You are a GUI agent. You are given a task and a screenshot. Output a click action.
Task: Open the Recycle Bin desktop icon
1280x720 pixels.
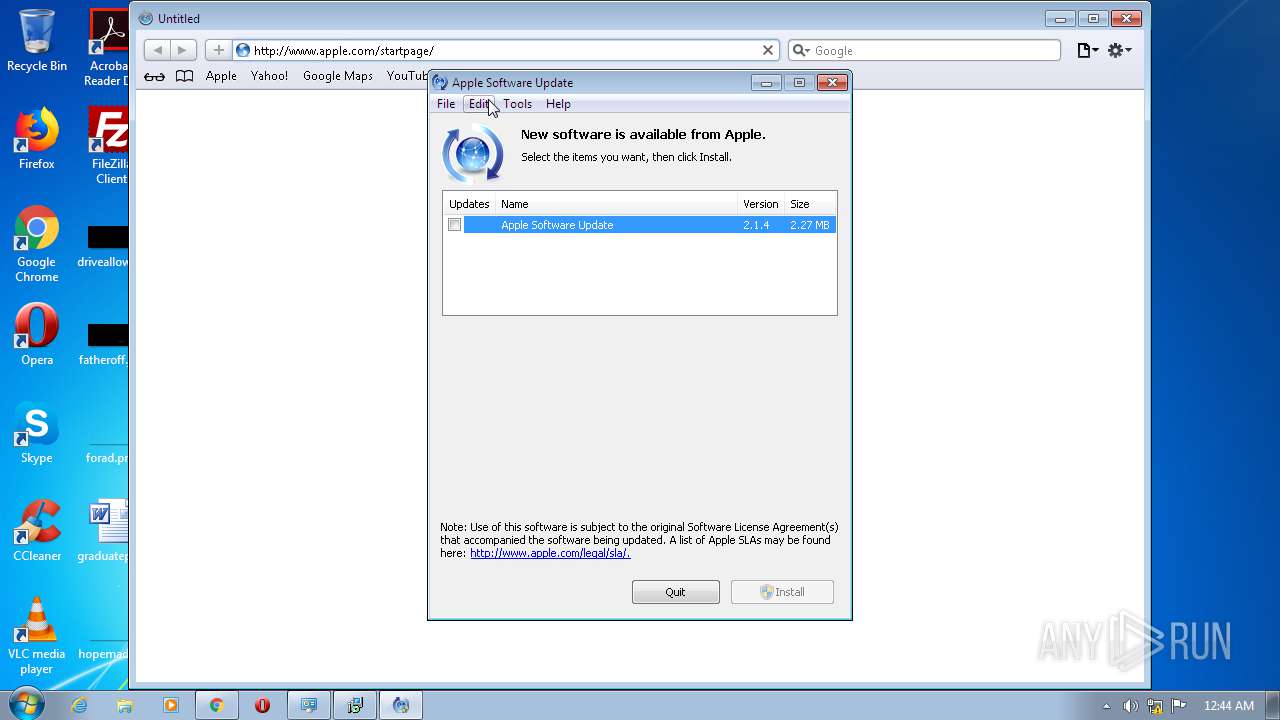point(37,41)
